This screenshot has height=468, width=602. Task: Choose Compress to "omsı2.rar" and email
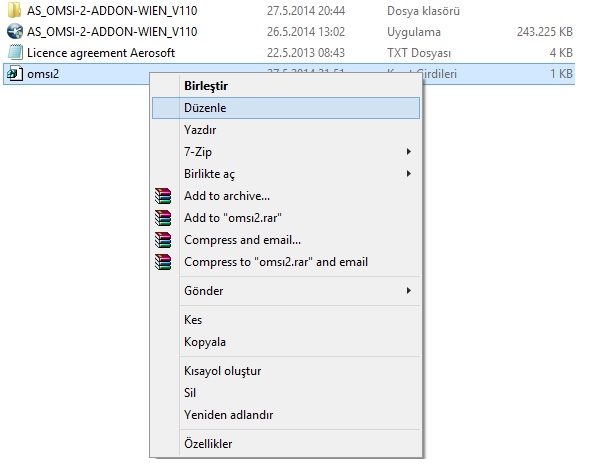point(286,262)
